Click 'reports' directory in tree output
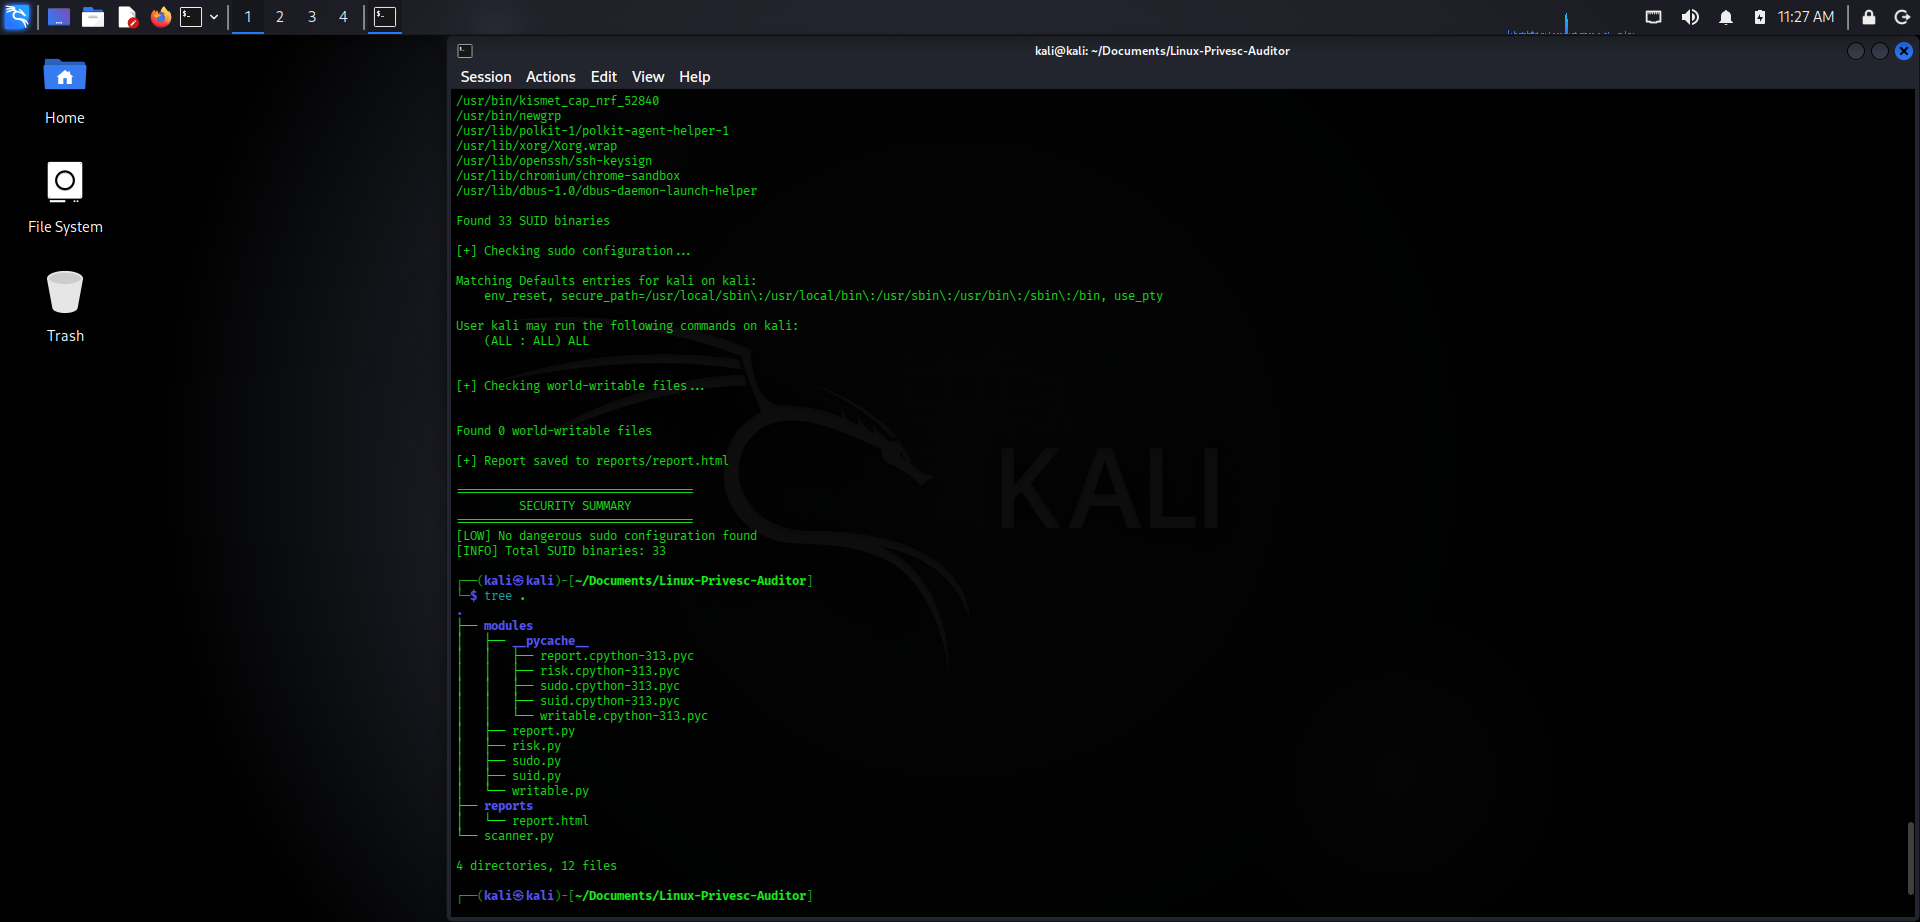This screenshot has height=922, width=1920. point(508,806)
